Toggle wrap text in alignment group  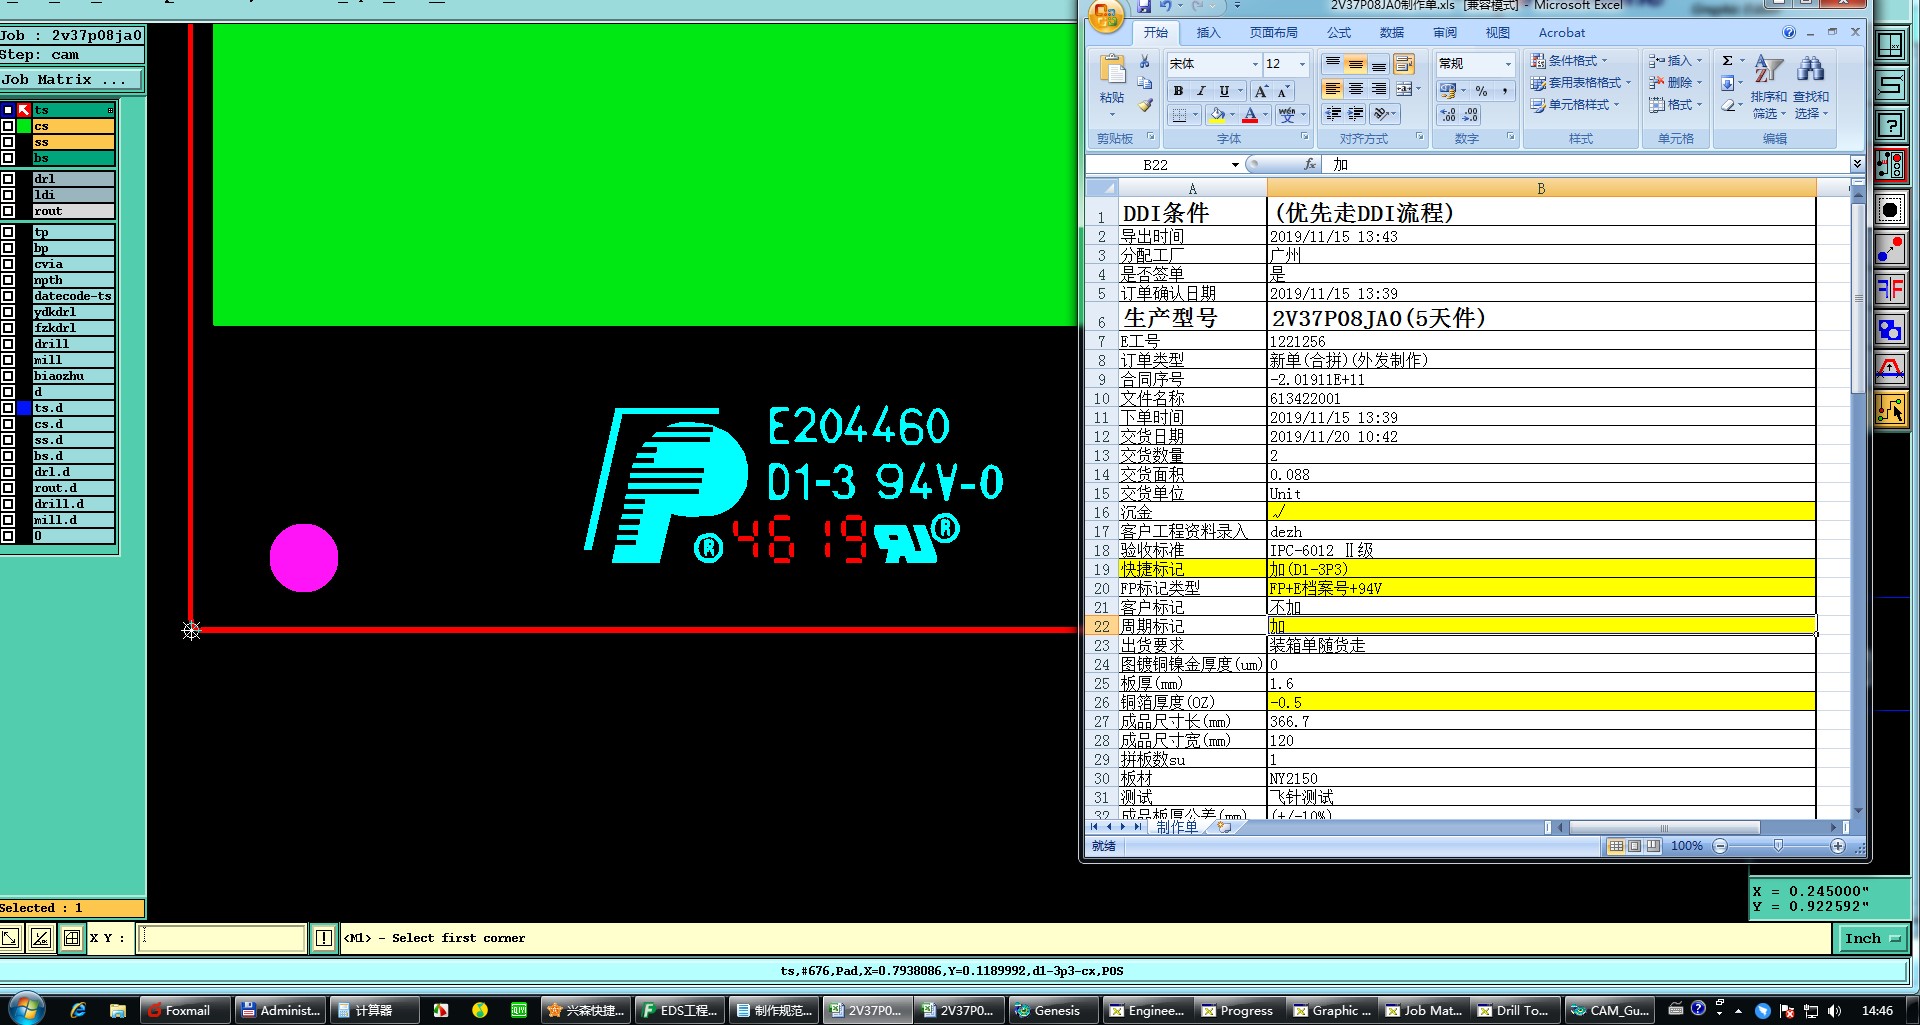click(1404, 64)
